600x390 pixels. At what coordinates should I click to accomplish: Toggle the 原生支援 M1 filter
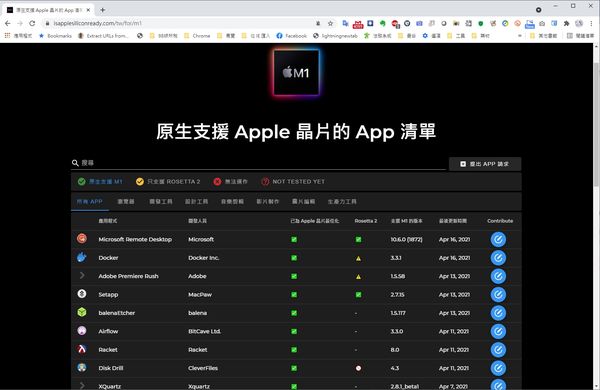pos(100,181)
